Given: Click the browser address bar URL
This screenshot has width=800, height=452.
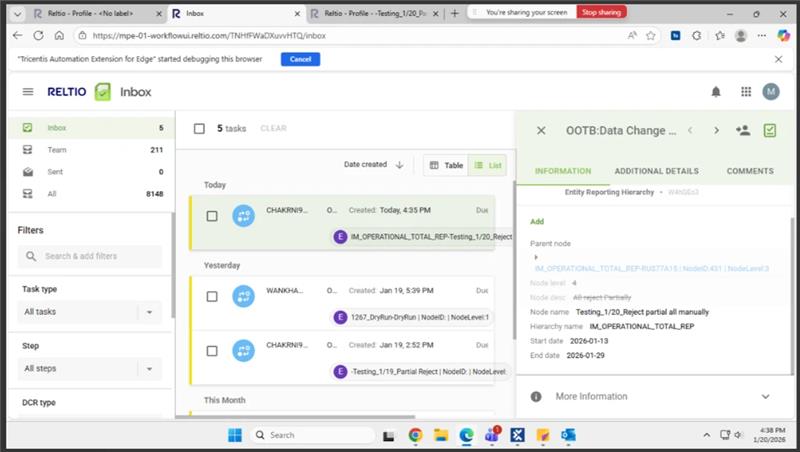Looking at the screenshot, I should pos(209,36).
